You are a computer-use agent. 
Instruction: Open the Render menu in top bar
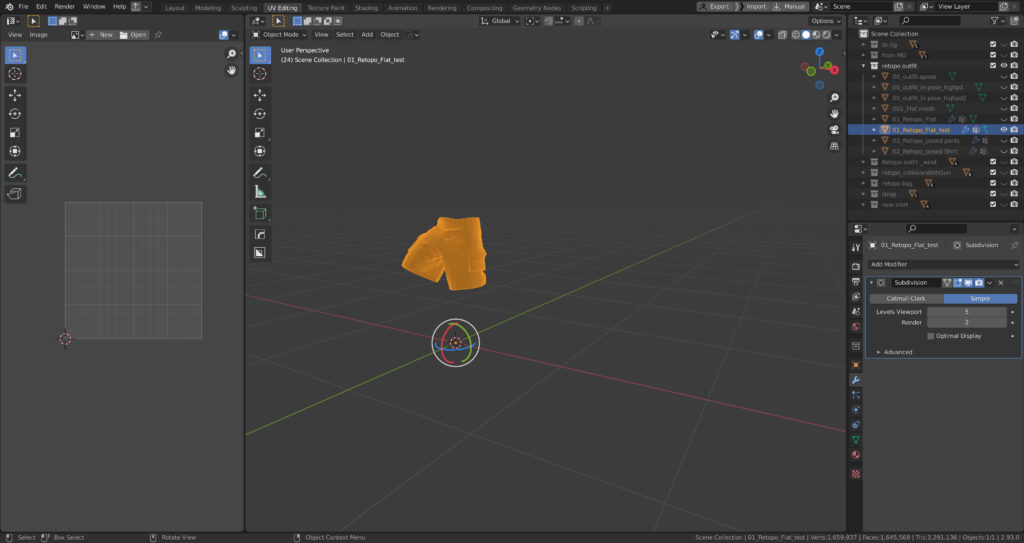pos(64,6)
